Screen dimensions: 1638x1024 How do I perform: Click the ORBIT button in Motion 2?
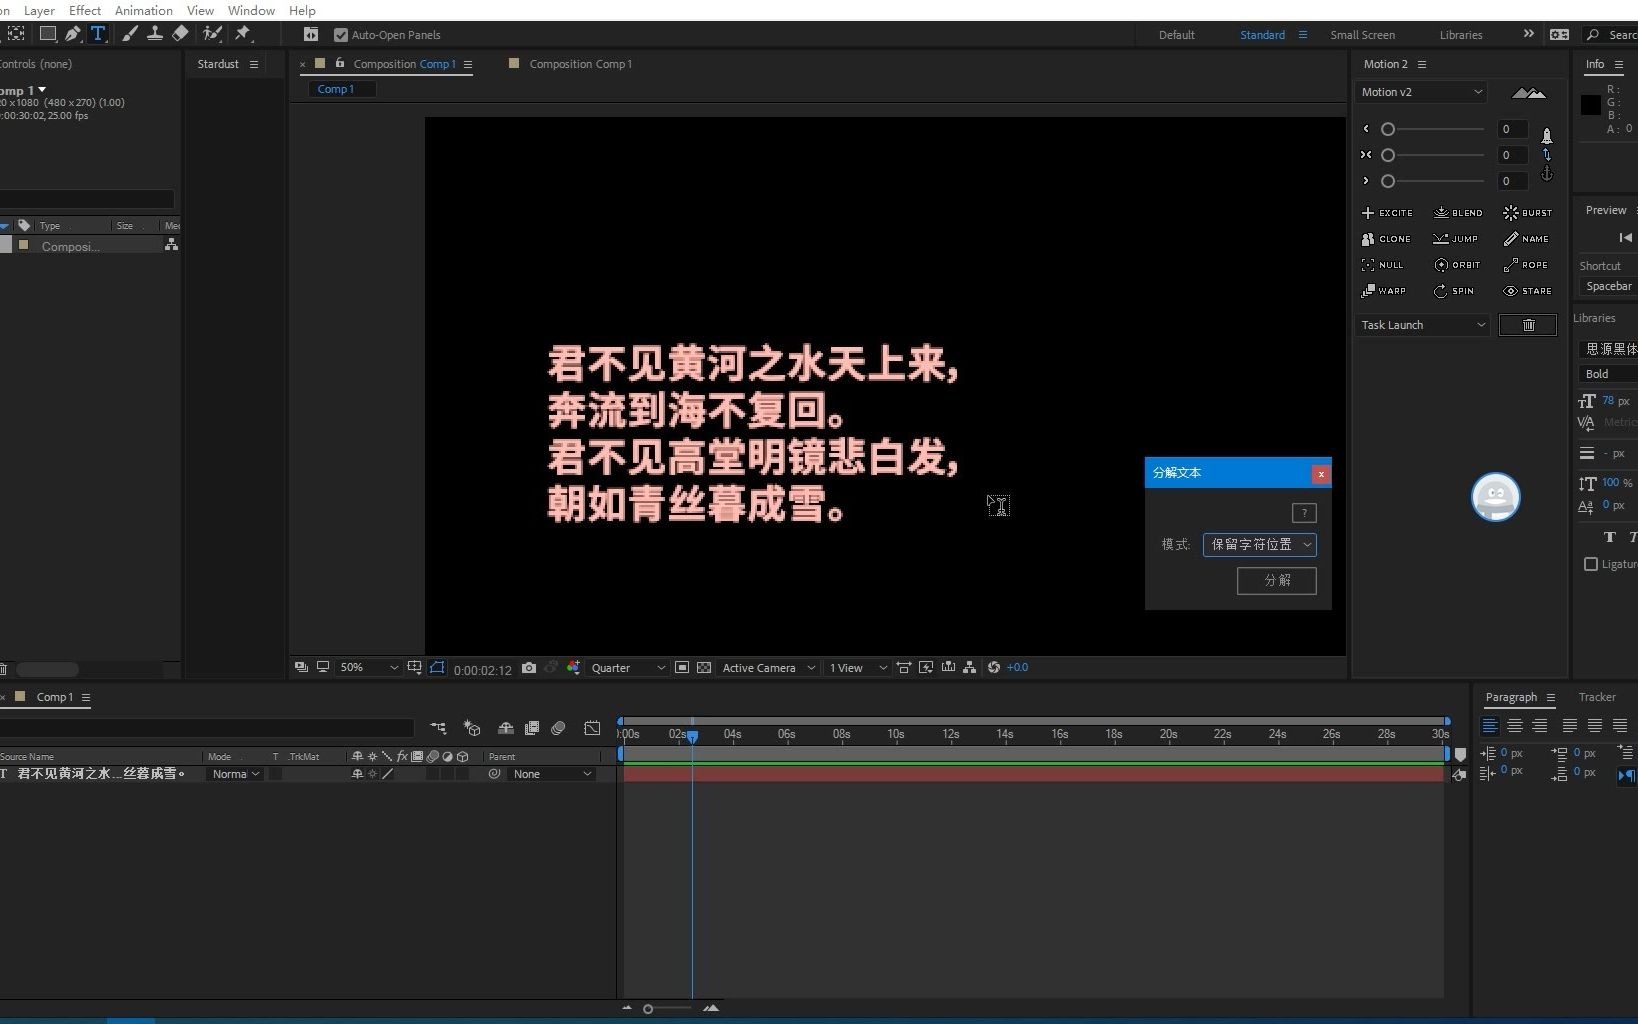pos(1457,265)
